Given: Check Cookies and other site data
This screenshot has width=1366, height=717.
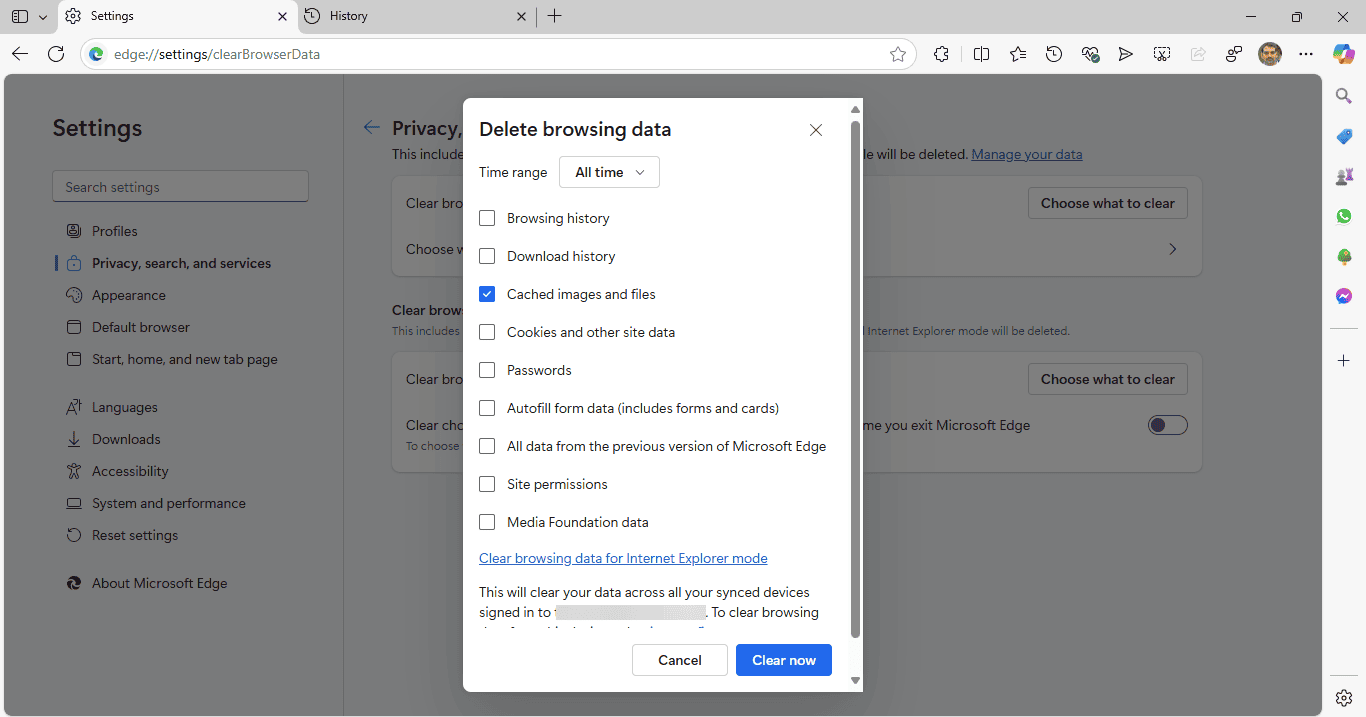Looking at the screenshot, I should 487,332.
